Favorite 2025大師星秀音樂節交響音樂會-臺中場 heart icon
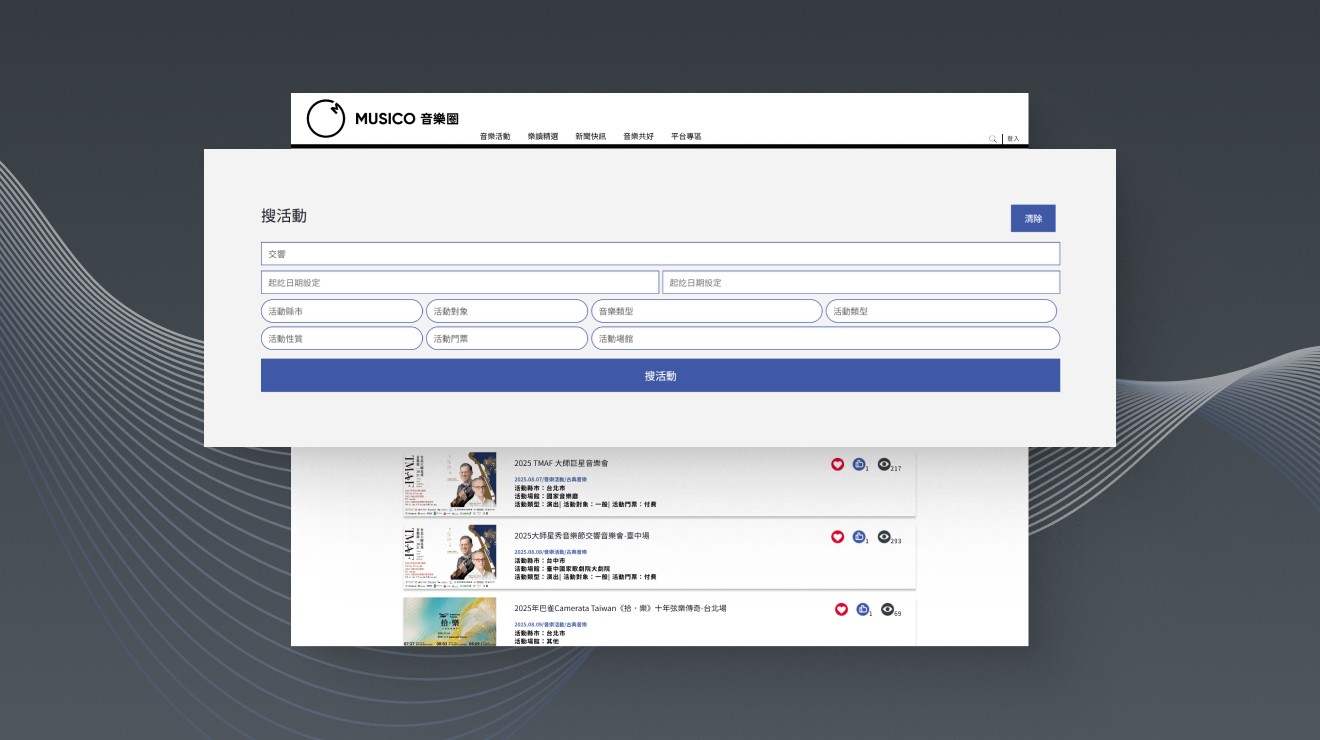Image resolution: width=1320 pixels, height=740 pixels. point(838,536)
